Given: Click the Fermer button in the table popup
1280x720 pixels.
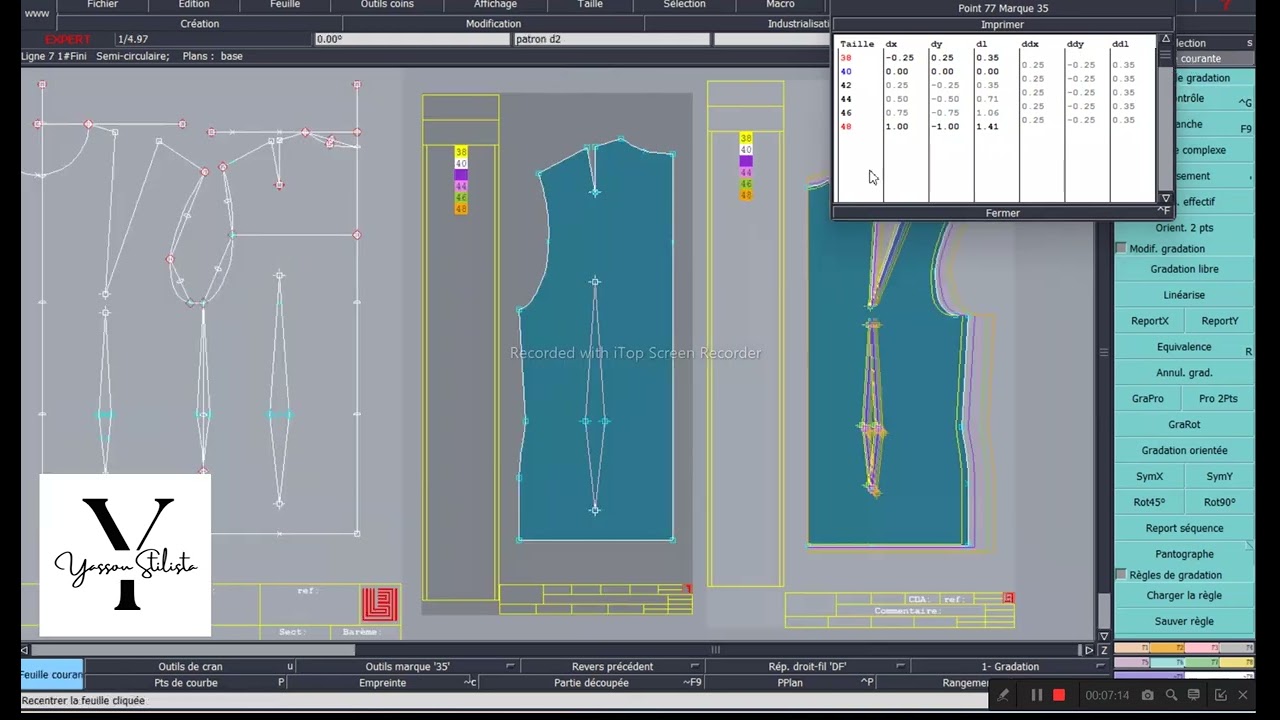Looking at the screenshot, I should click(x=1002, y=213).
